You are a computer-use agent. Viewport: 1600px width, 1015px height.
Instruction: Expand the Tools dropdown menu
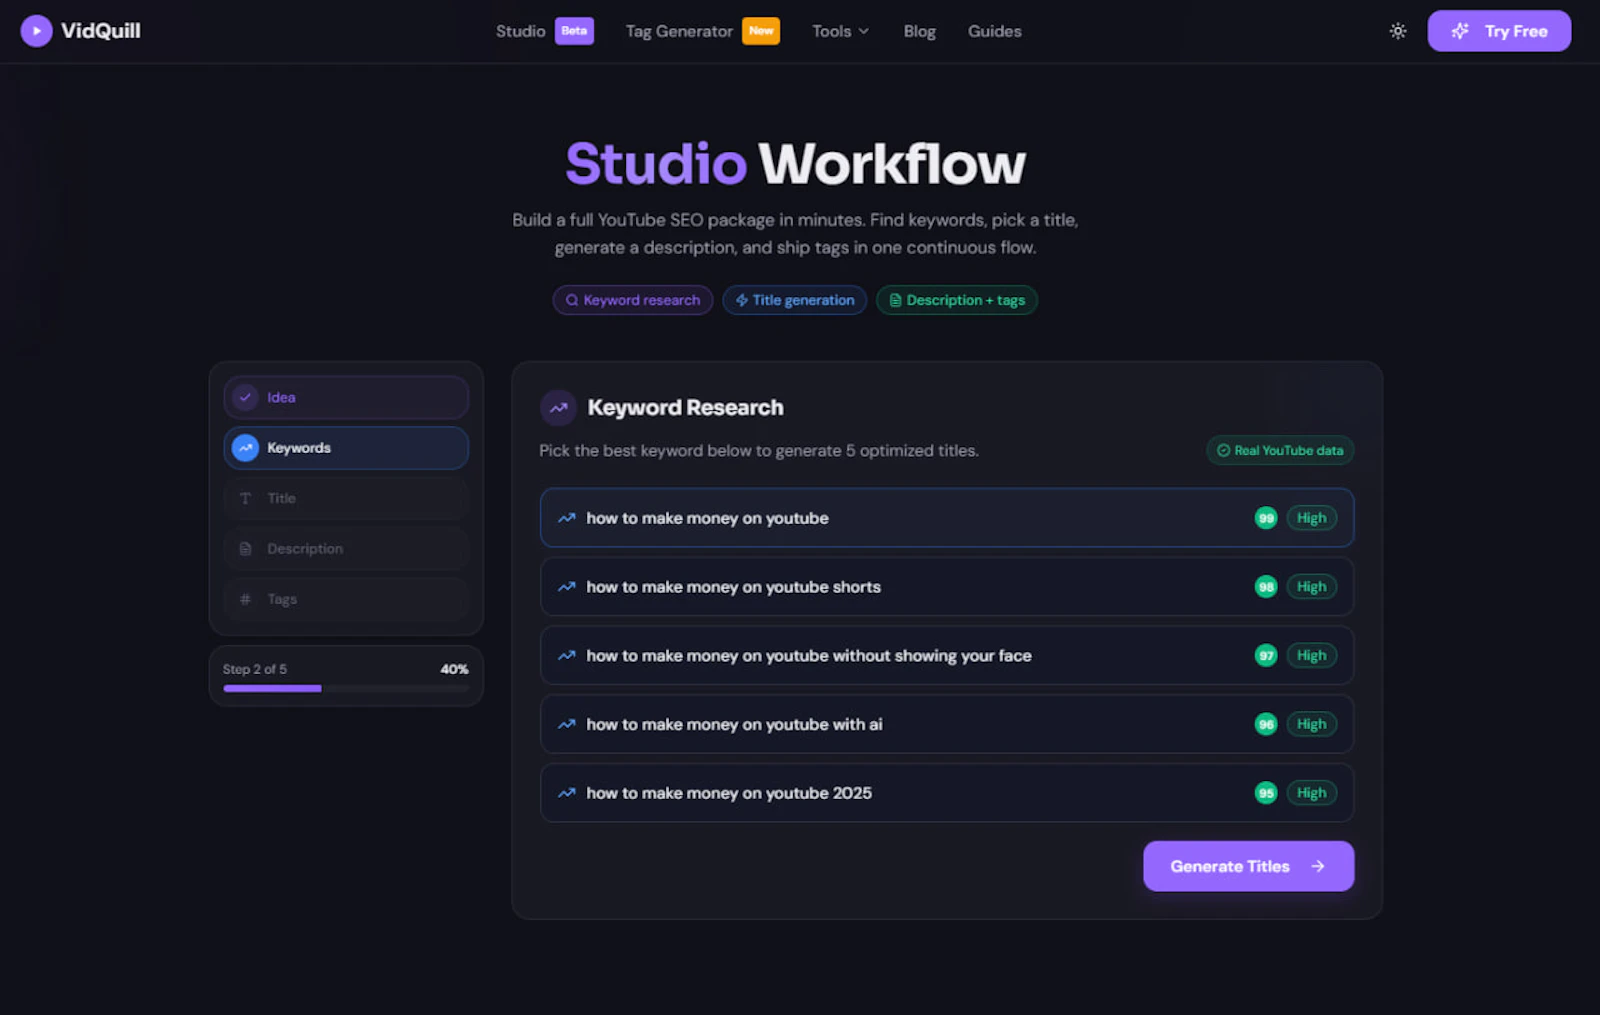840,31
